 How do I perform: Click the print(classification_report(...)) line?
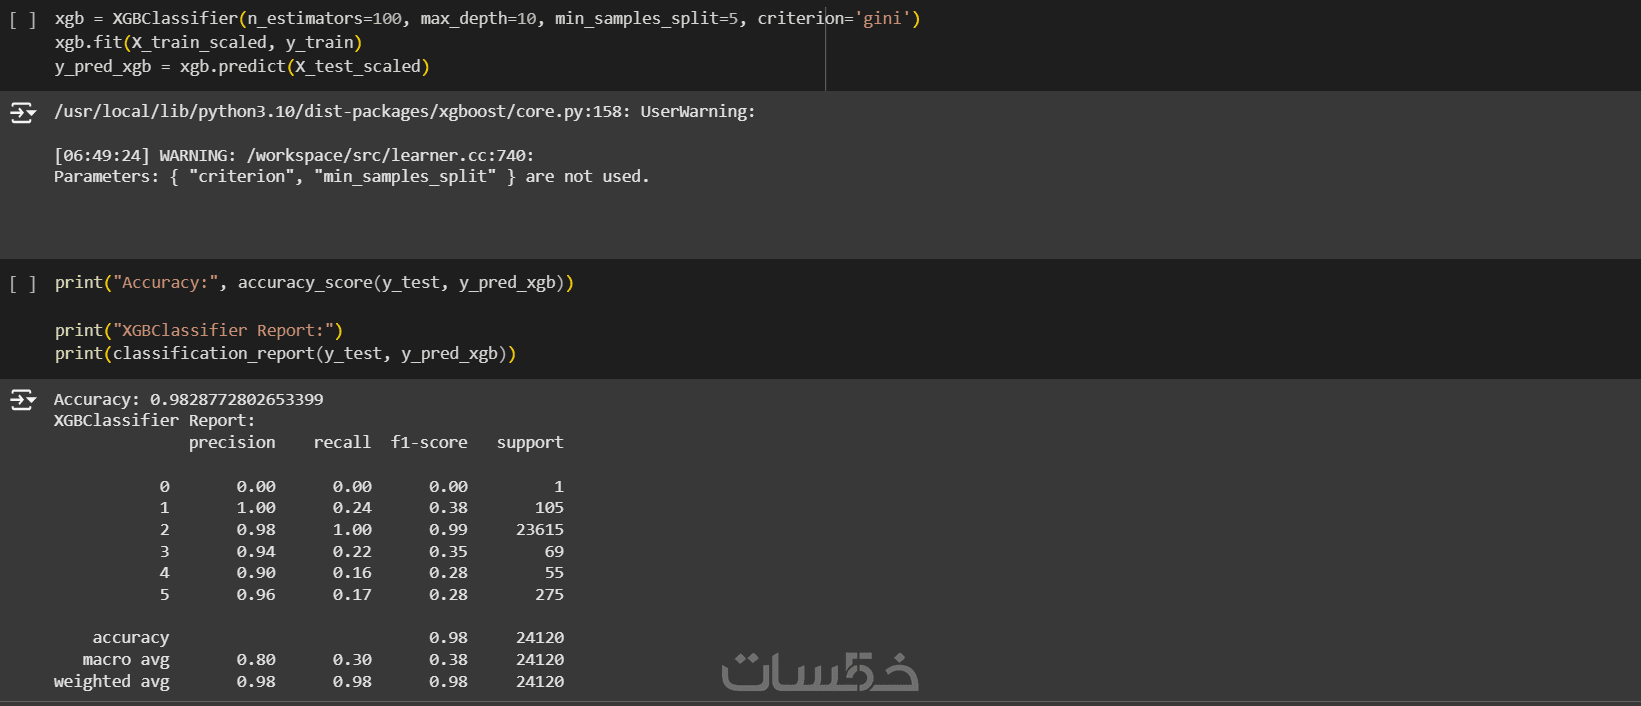pyautogui.click(x=285, y=353)
